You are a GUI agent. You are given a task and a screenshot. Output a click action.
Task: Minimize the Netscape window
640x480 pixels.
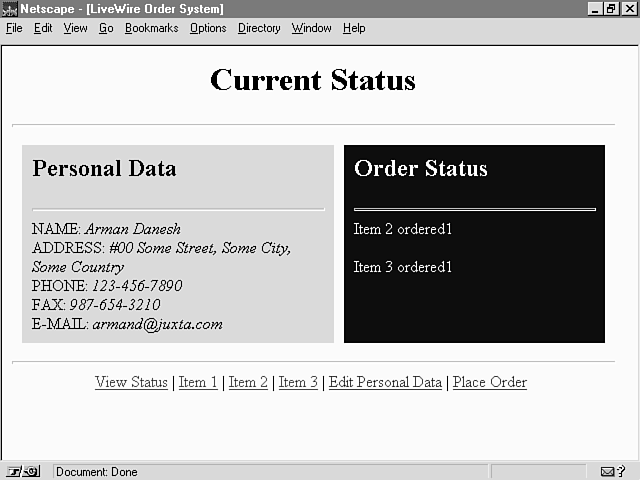click(597, 9)
